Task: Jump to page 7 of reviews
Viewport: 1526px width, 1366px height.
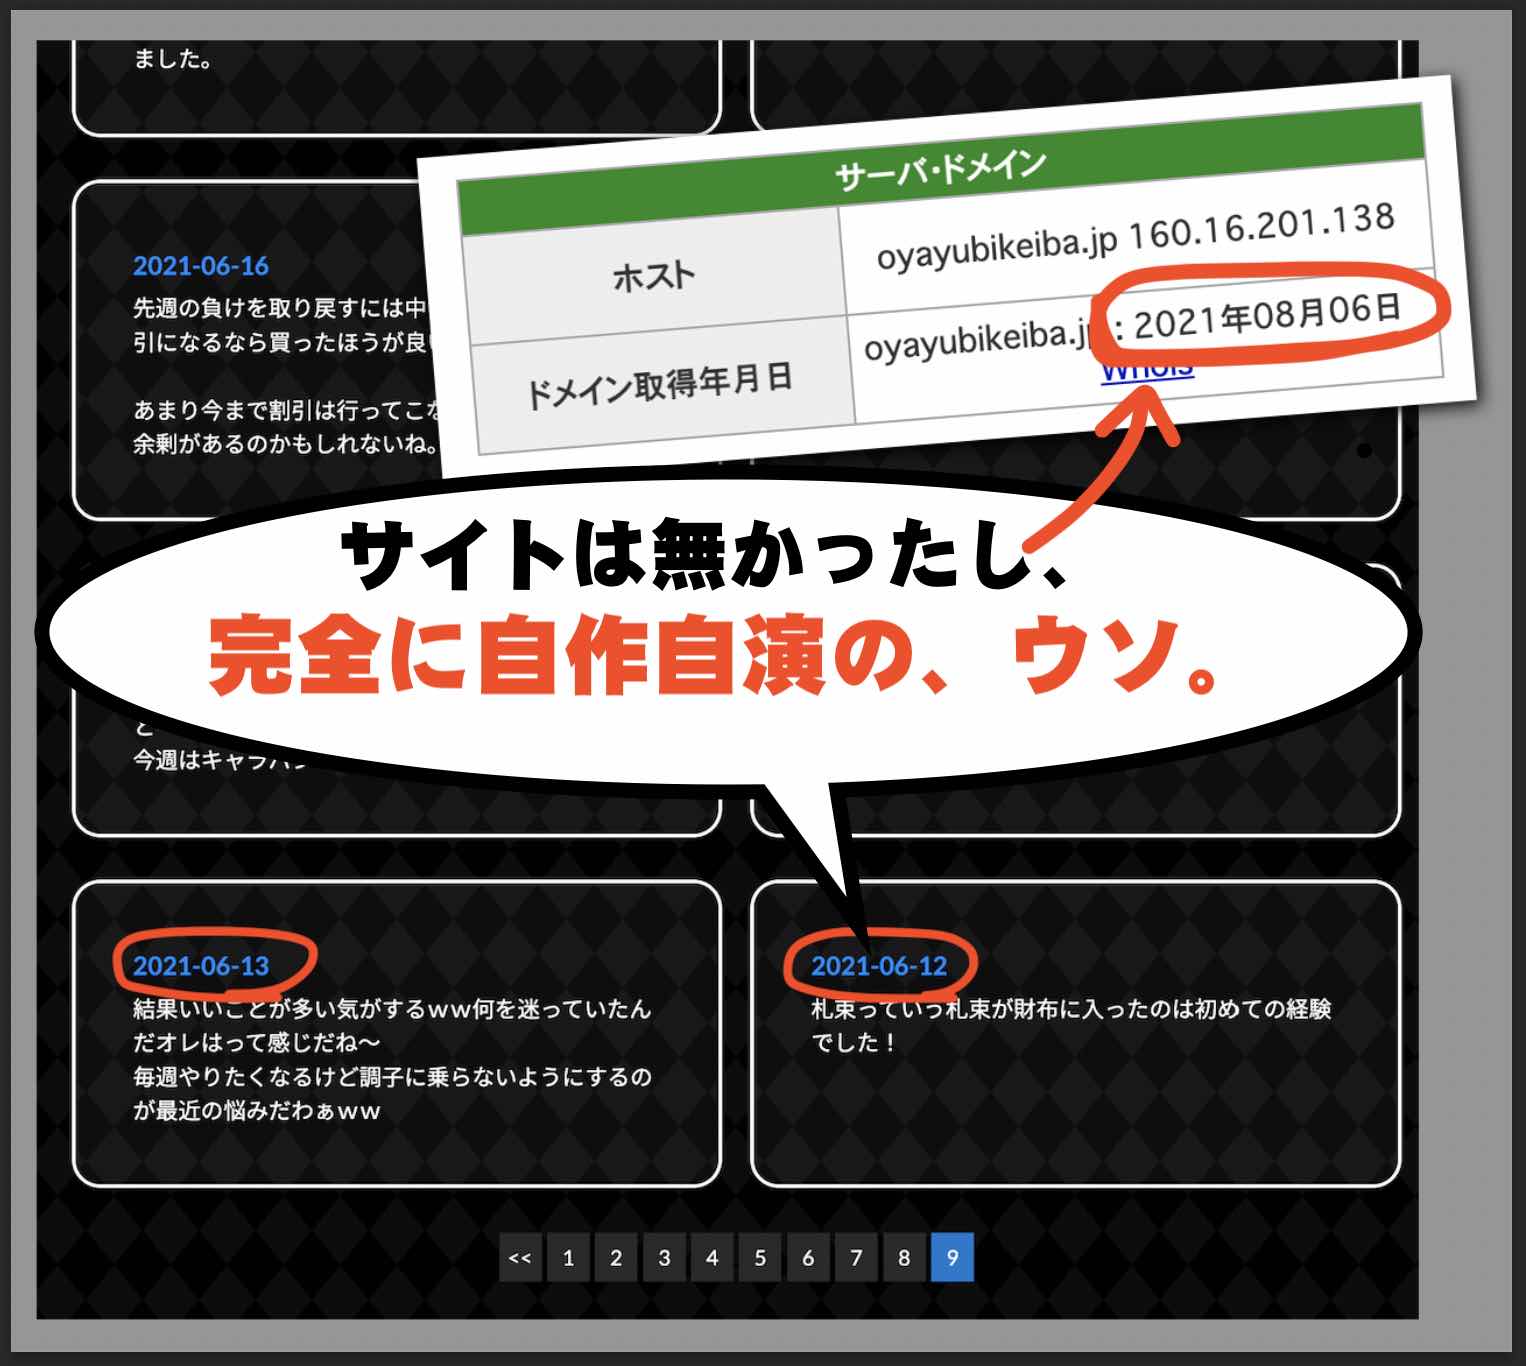Action: tap(856, 1260)
